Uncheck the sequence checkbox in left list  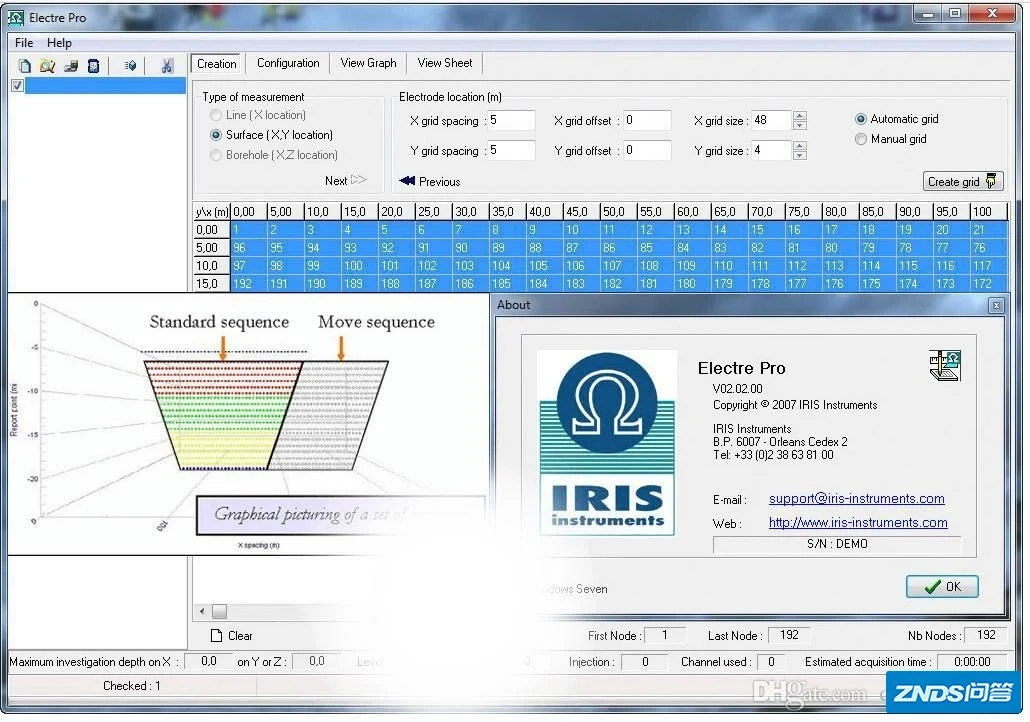pyautogui.click(x=17, y=86)
